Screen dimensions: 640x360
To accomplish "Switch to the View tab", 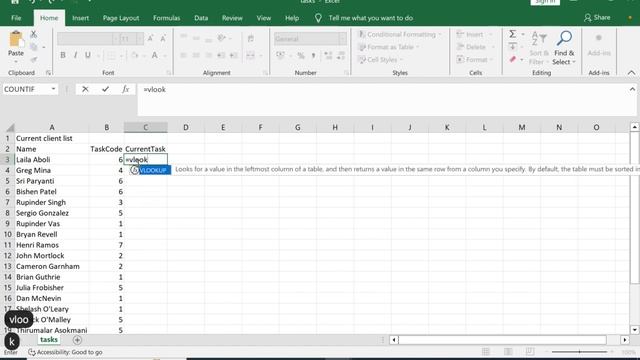I will coord(264,18).
